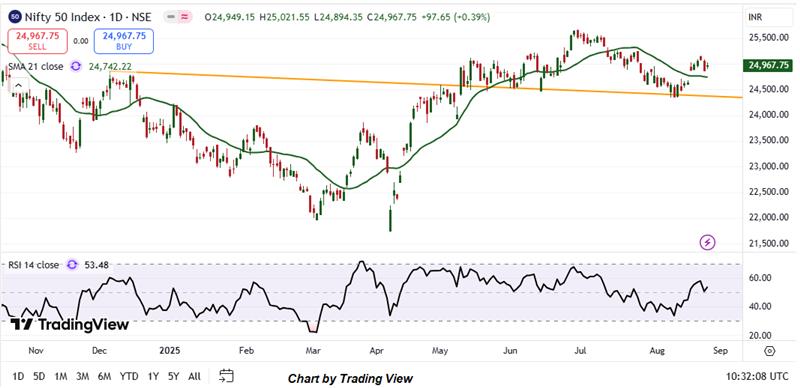Screen dimensions: 800x388
Task: Select the YTD time range
Action: click(129, 377)
